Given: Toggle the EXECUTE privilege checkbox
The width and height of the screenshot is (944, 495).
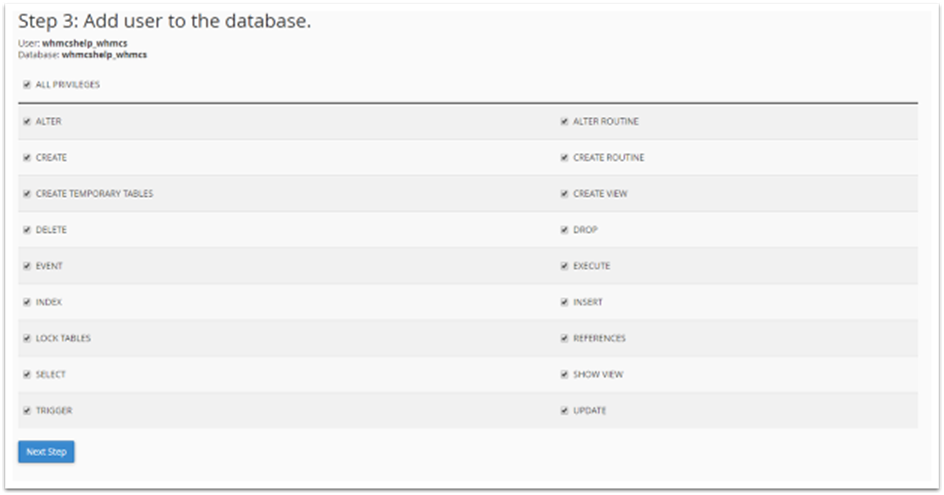Looking at the screenshot, I should 564,266.
